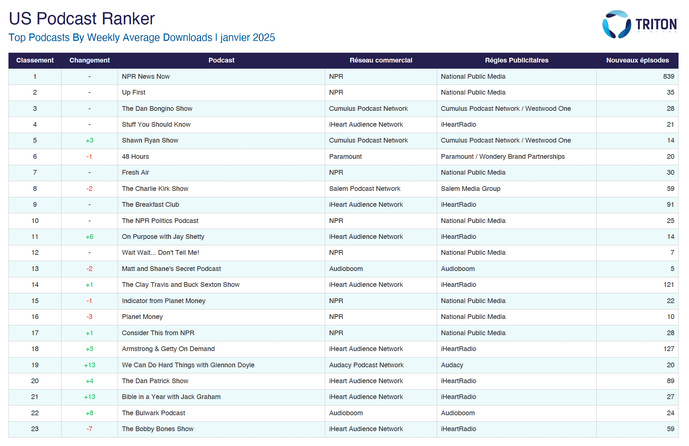The width and height of the screenshot is (689, 446).
Task: Click the Règles Publicitaires column header
Action: coord(516,60)
